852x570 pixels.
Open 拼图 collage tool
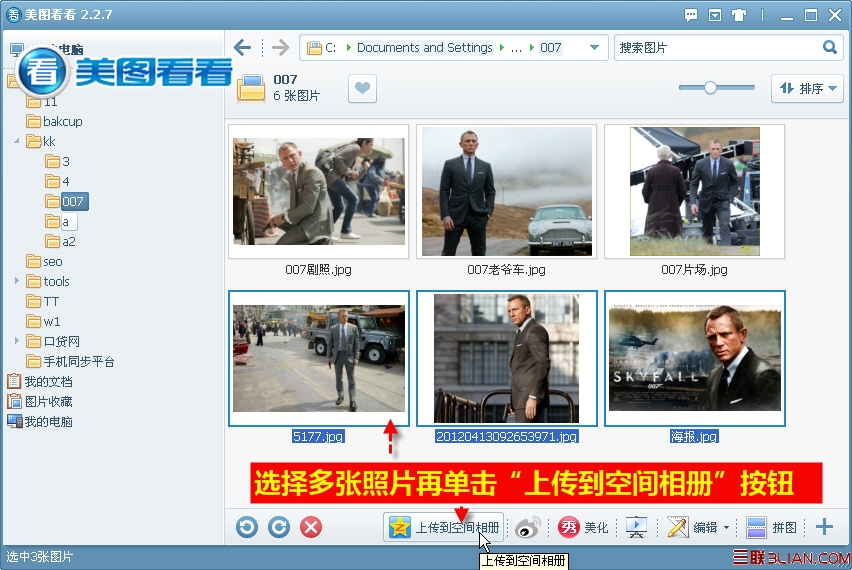[x=771, y=527]
